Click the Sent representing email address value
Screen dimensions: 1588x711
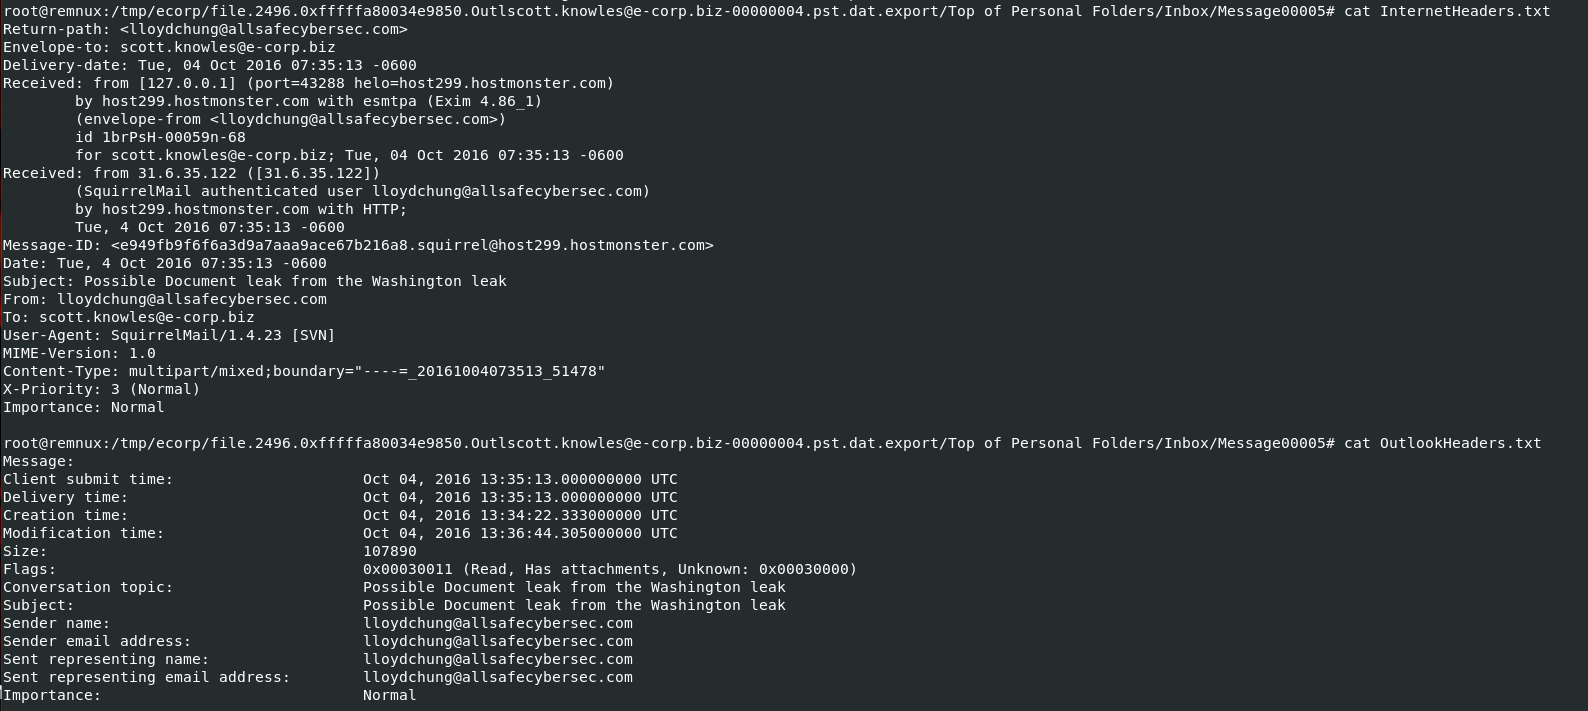point(498,677)
